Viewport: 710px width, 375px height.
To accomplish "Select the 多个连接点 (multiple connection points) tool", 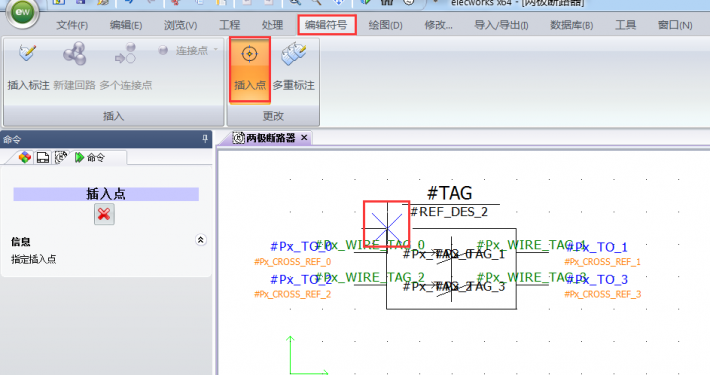I will 125,53.
